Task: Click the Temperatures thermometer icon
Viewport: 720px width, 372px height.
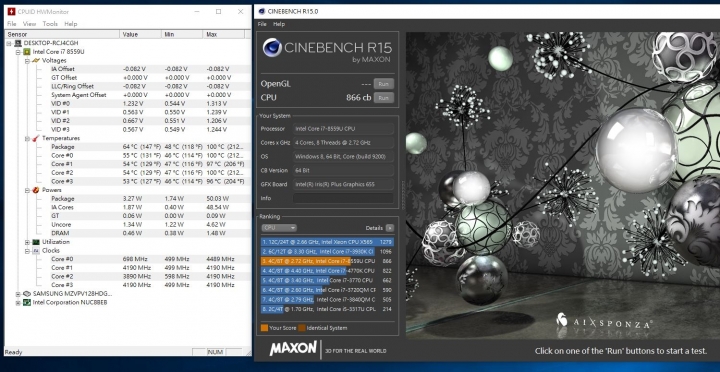Action: [x=36, y=138]
